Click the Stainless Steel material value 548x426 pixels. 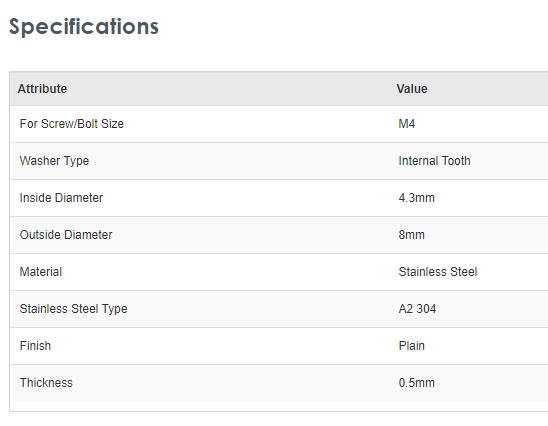tap(438, 272)
